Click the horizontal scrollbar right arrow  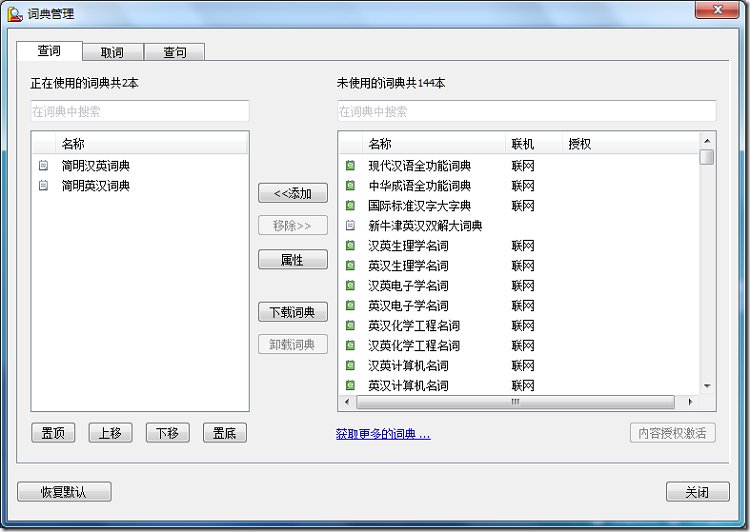point(690,402)
